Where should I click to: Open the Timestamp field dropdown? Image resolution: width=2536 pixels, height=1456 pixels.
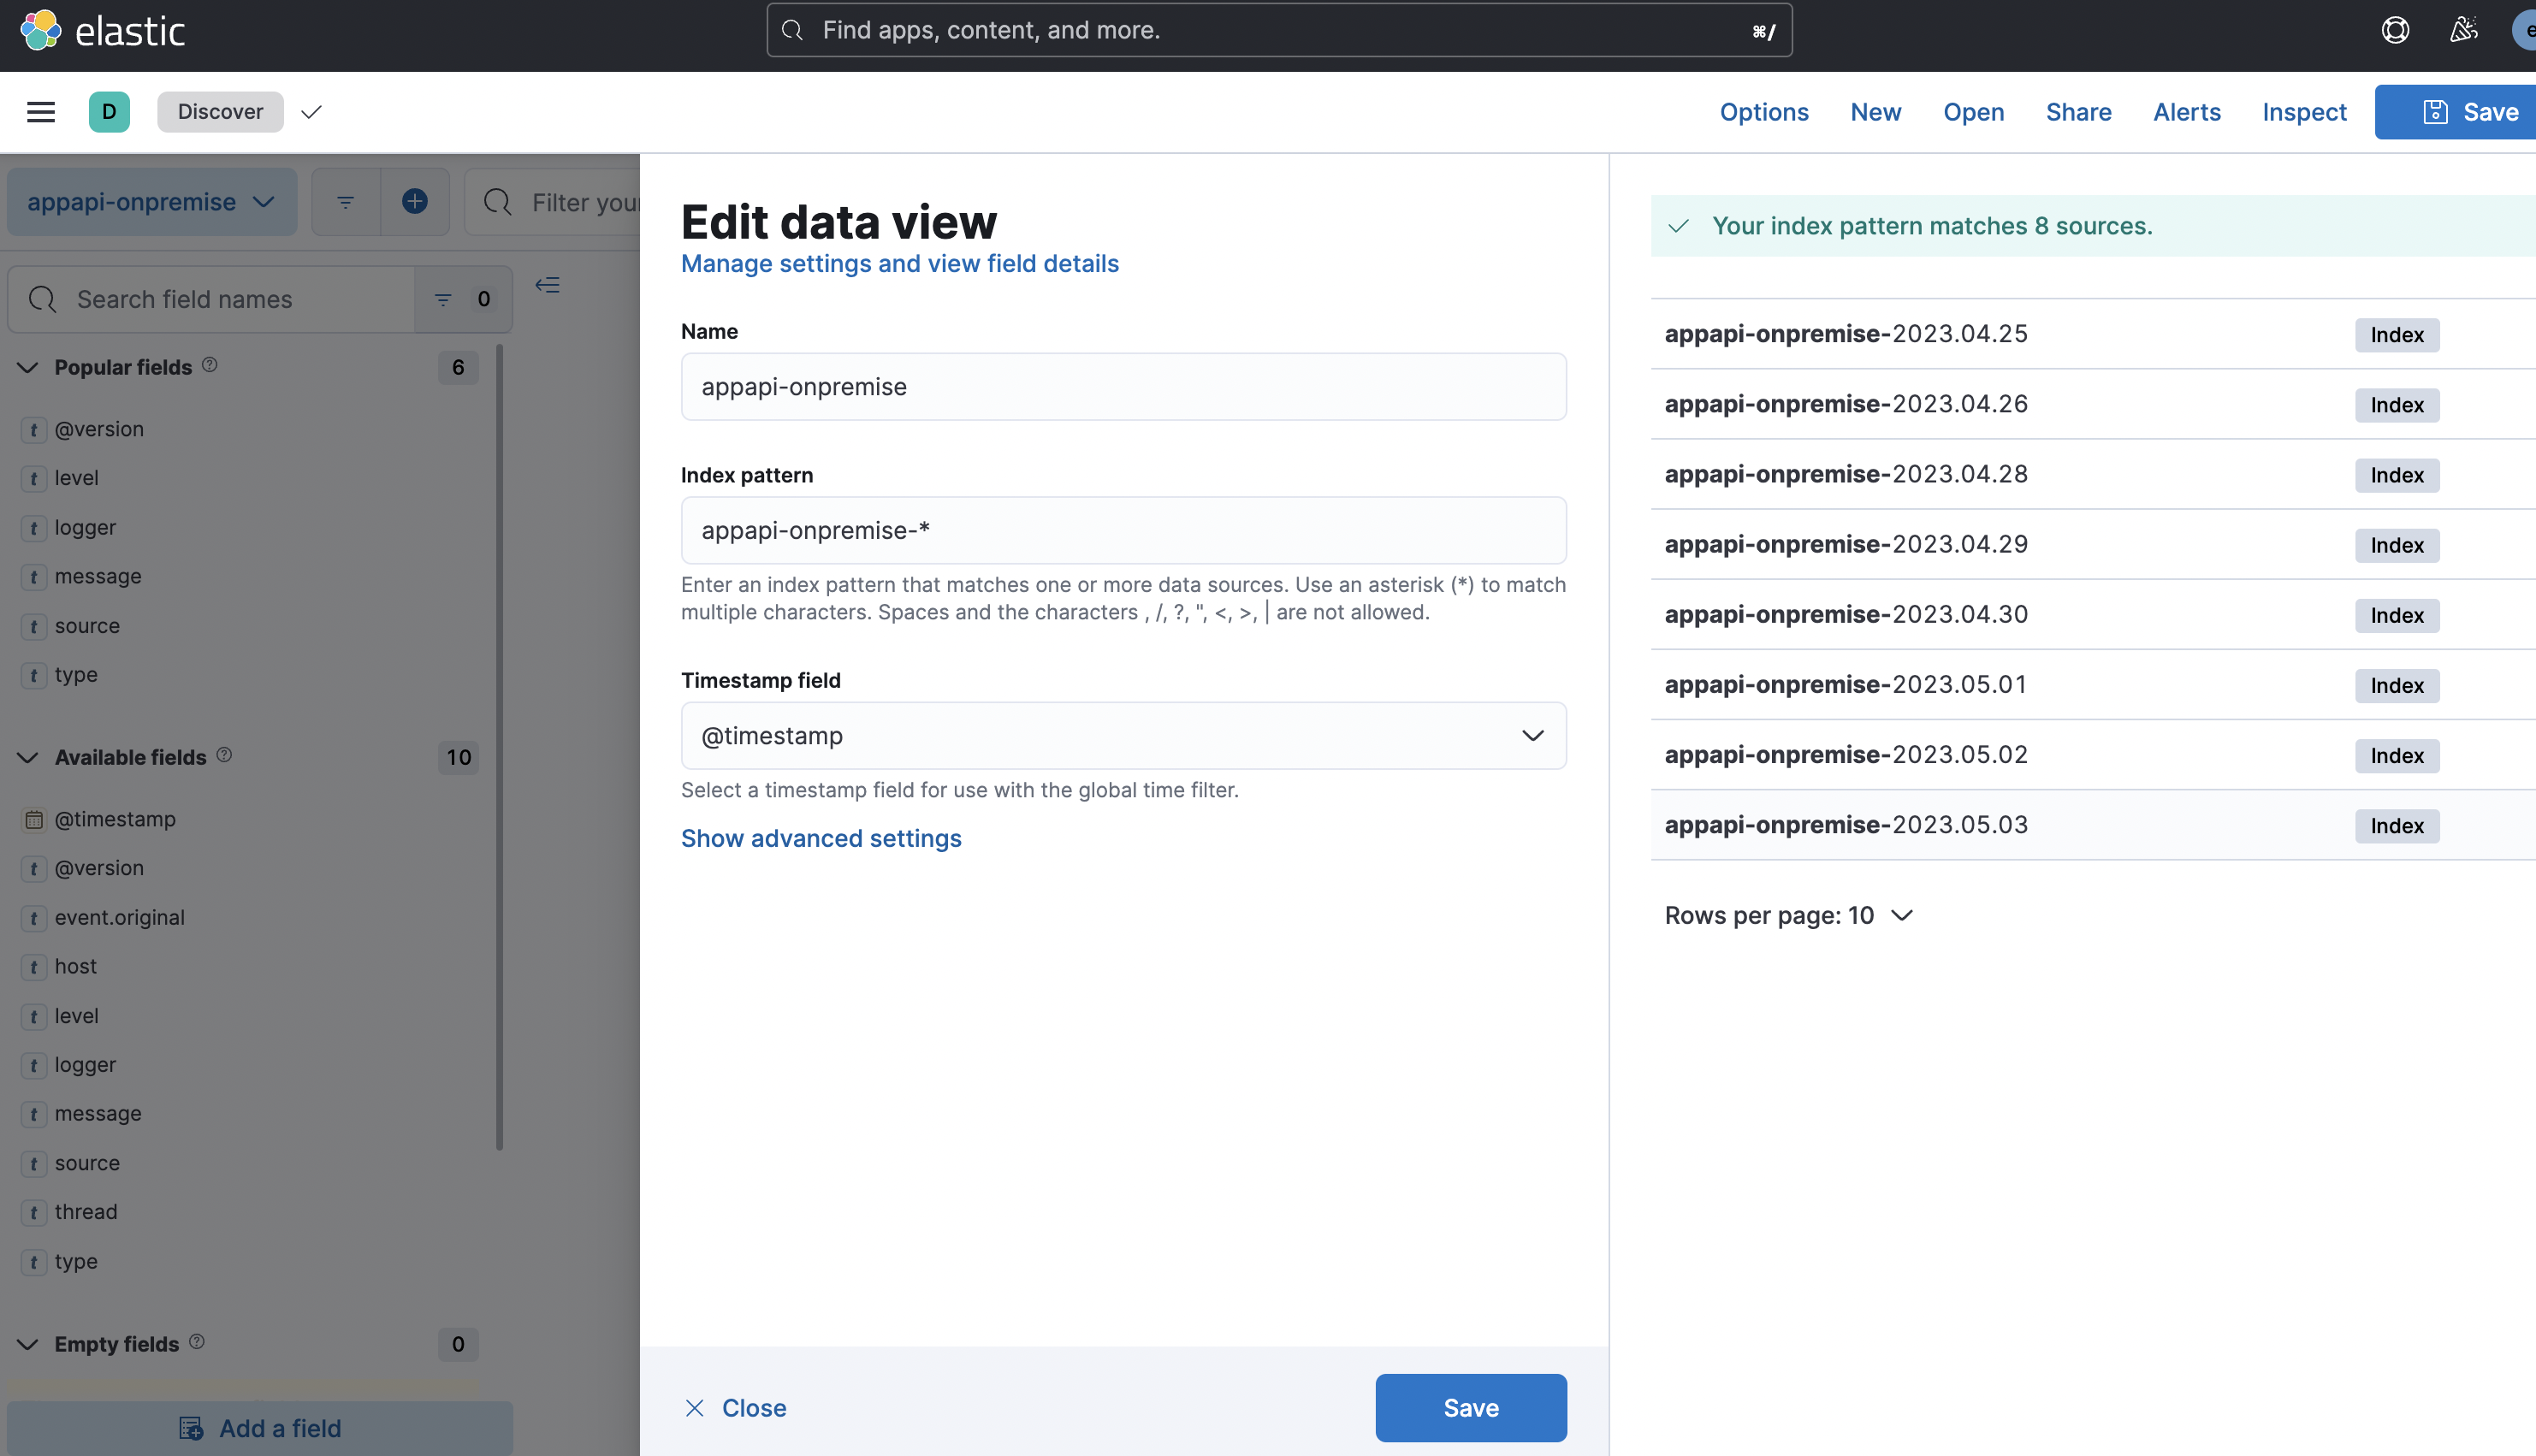pyautogui.click(x=1123, y=736)
